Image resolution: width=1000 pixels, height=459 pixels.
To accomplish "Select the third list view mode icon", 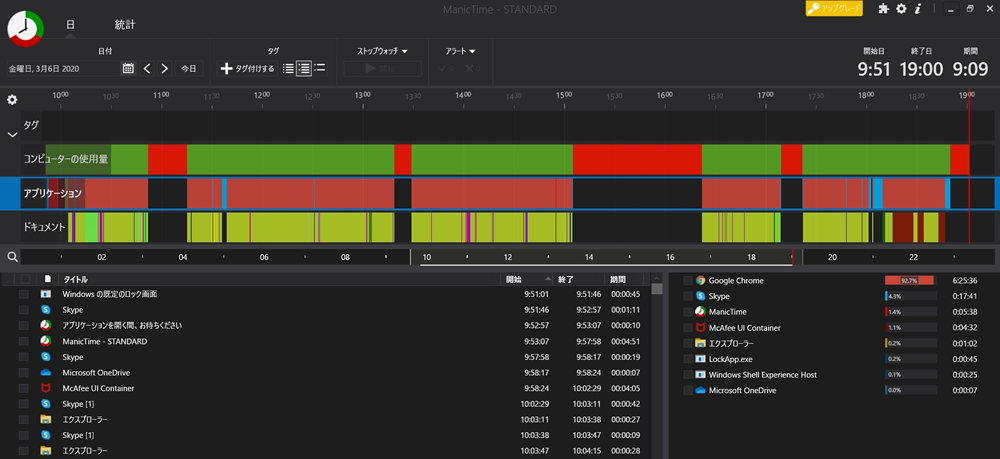I will (x=320, y=68).
